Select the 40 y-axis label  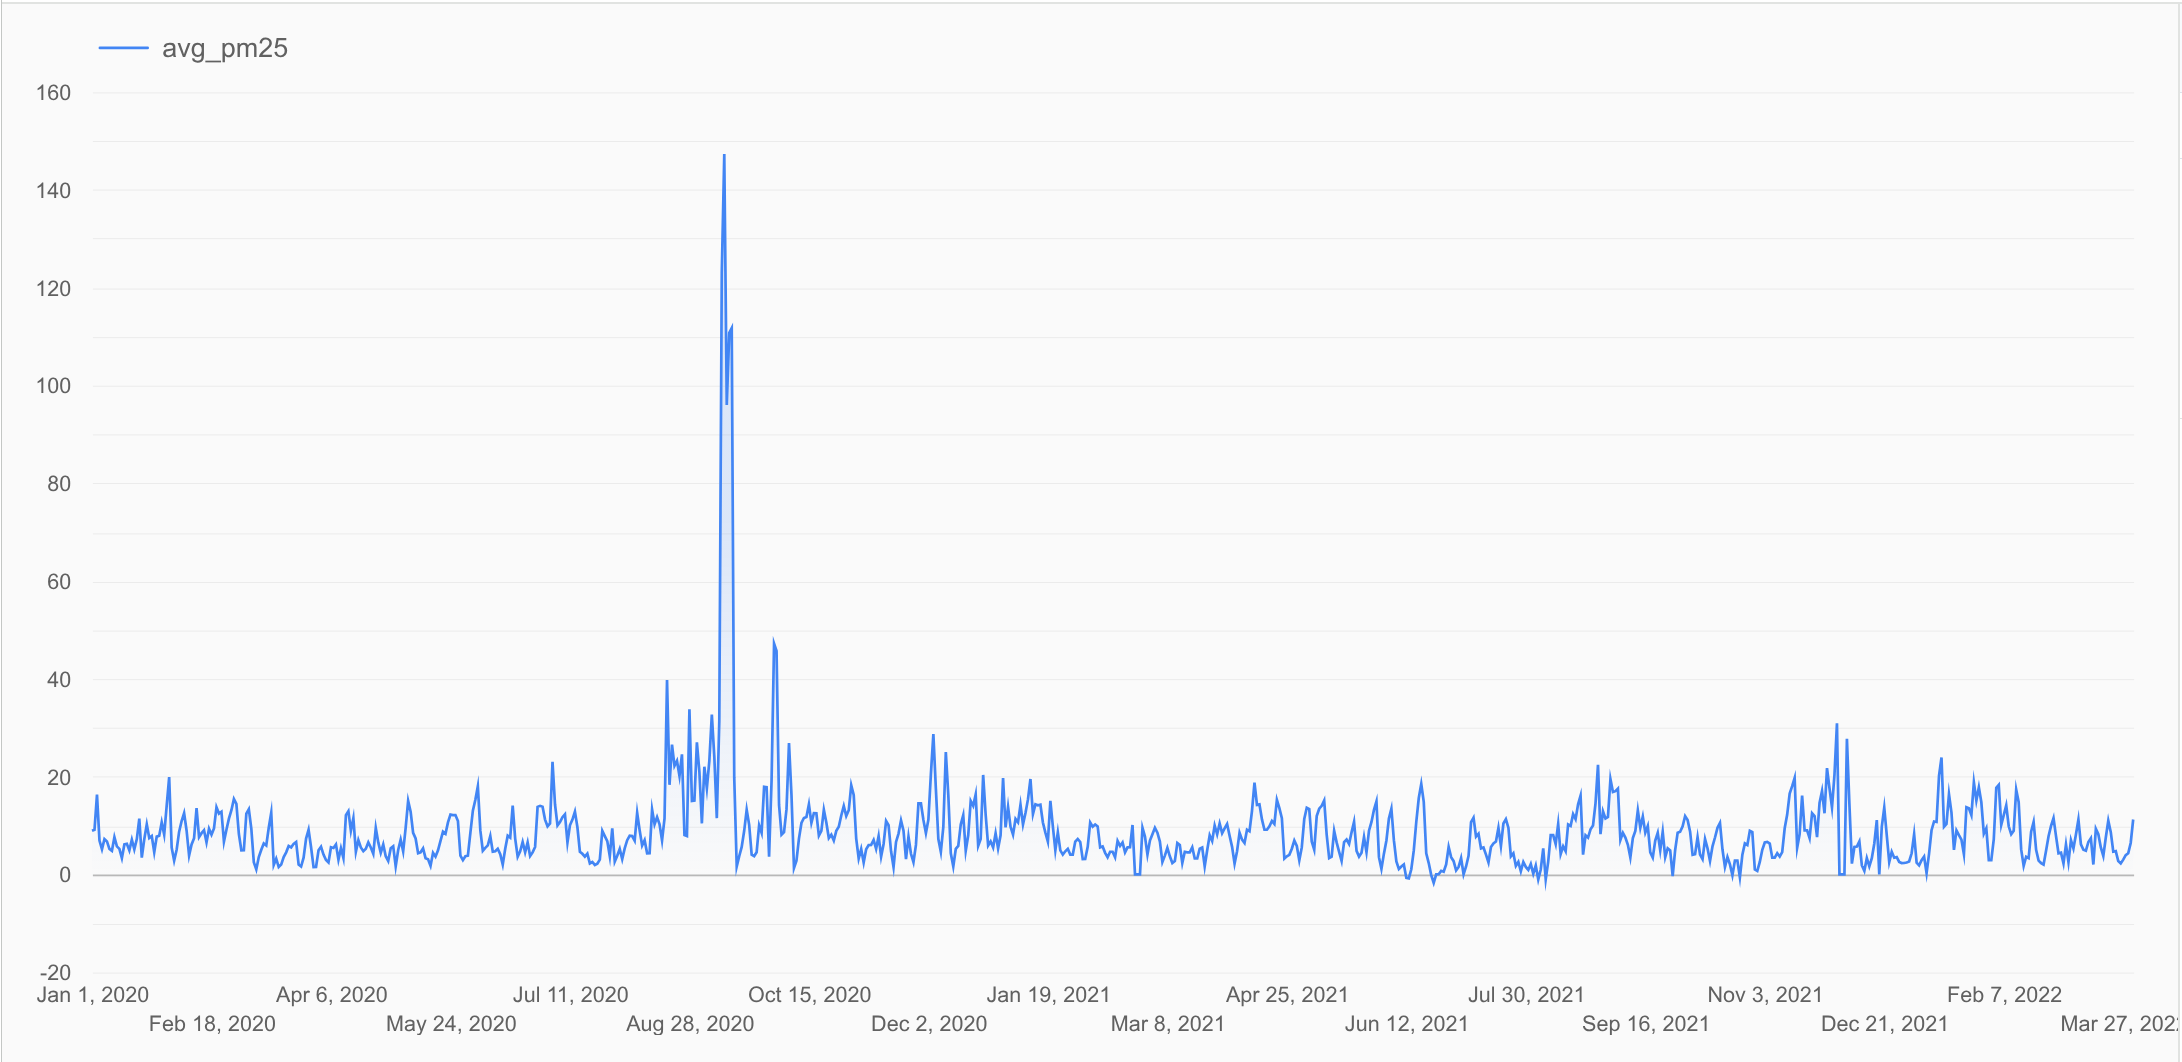pyautogui.click(x=59, y=680)
